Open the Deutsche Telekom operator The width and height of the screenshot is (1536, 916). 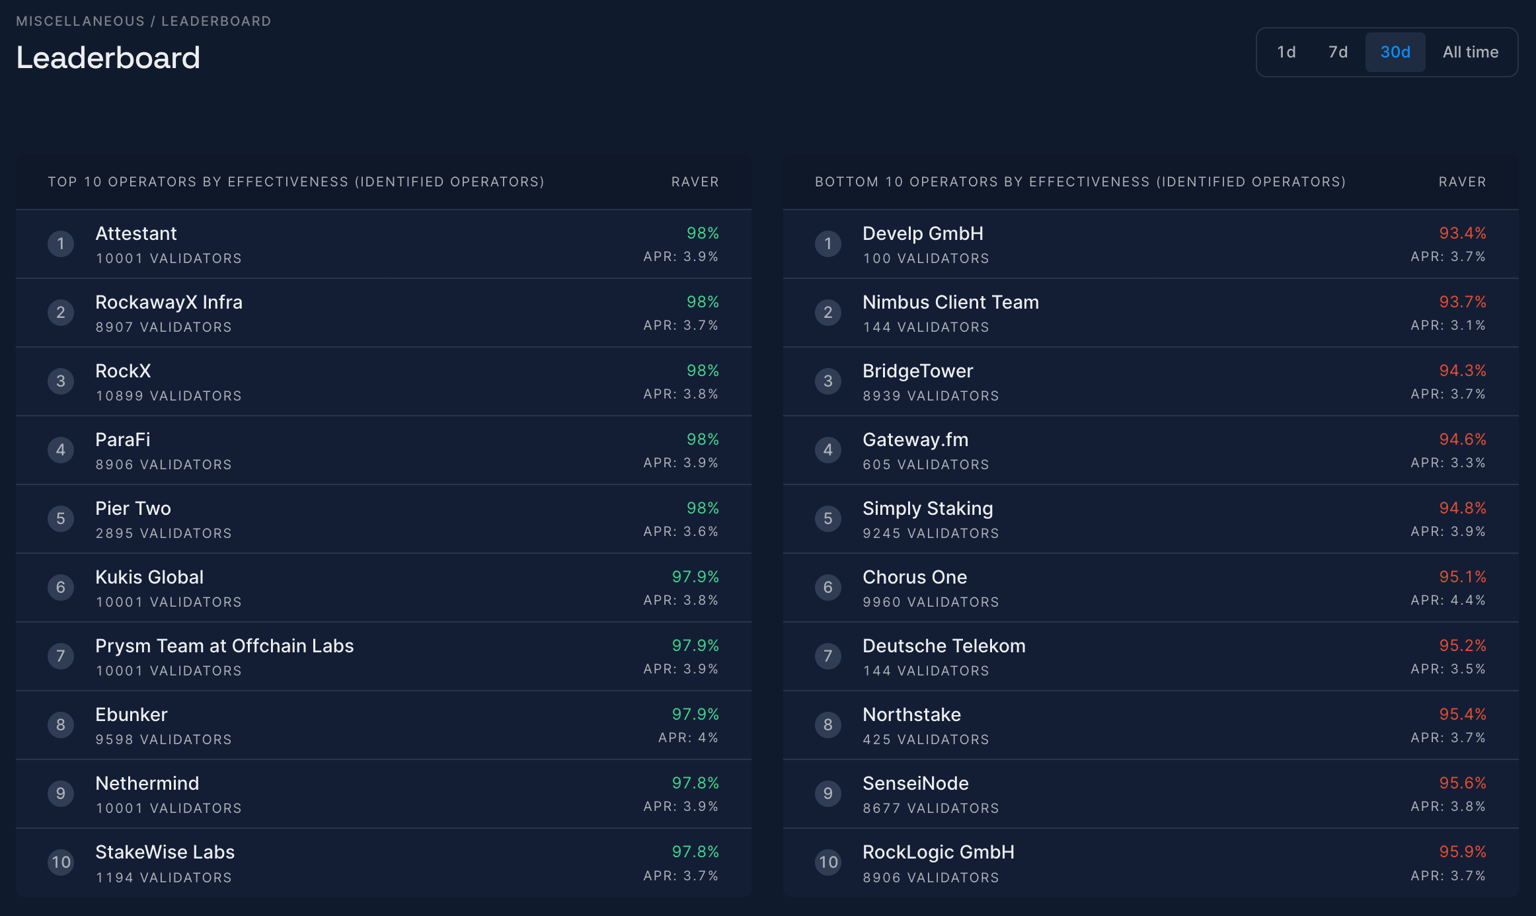click(x=944, y=646)
